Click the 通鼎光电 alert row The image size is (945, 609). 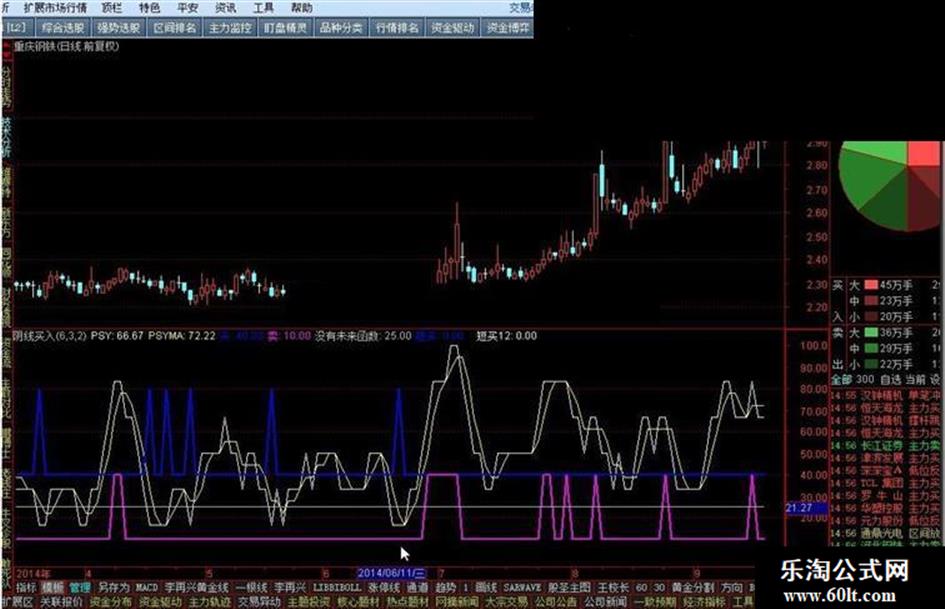(887, 534)
